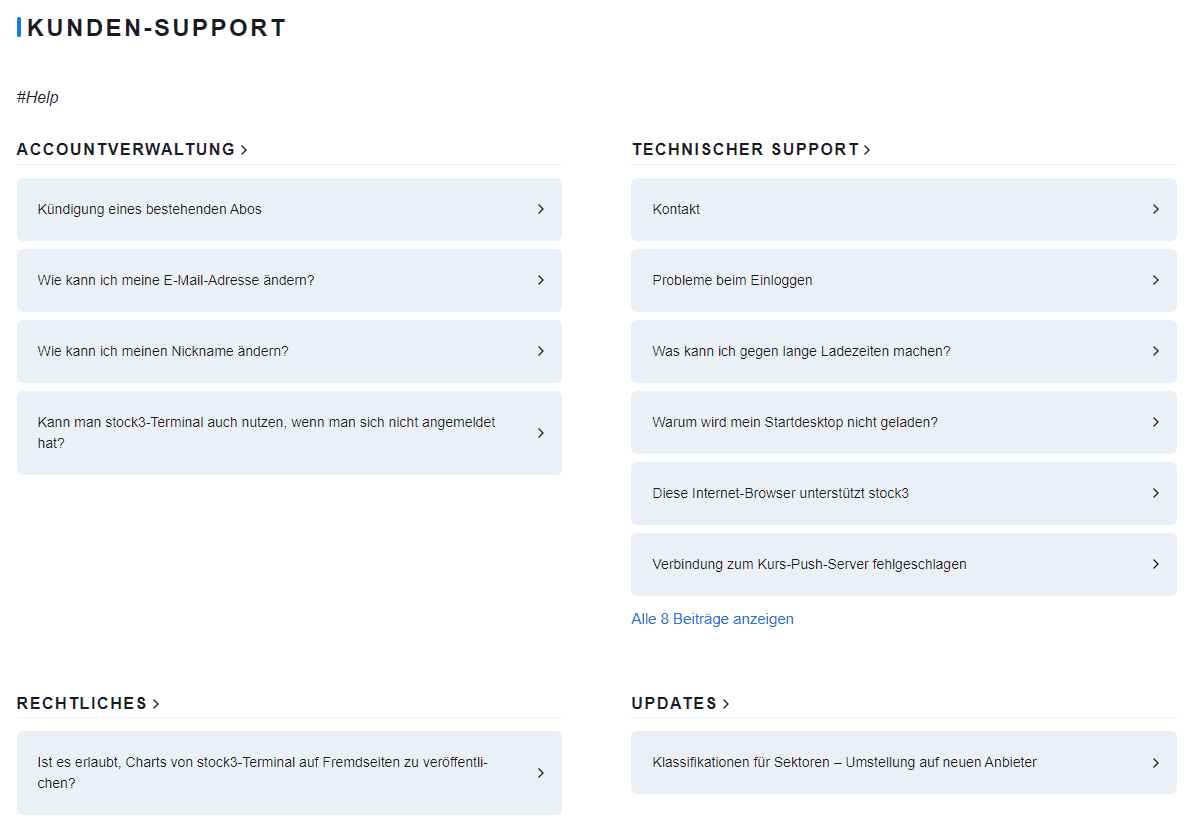The image size is (1199, 817).
Task: Open the Accountverwaltung category heading
Action: click(x=126, y=150)
